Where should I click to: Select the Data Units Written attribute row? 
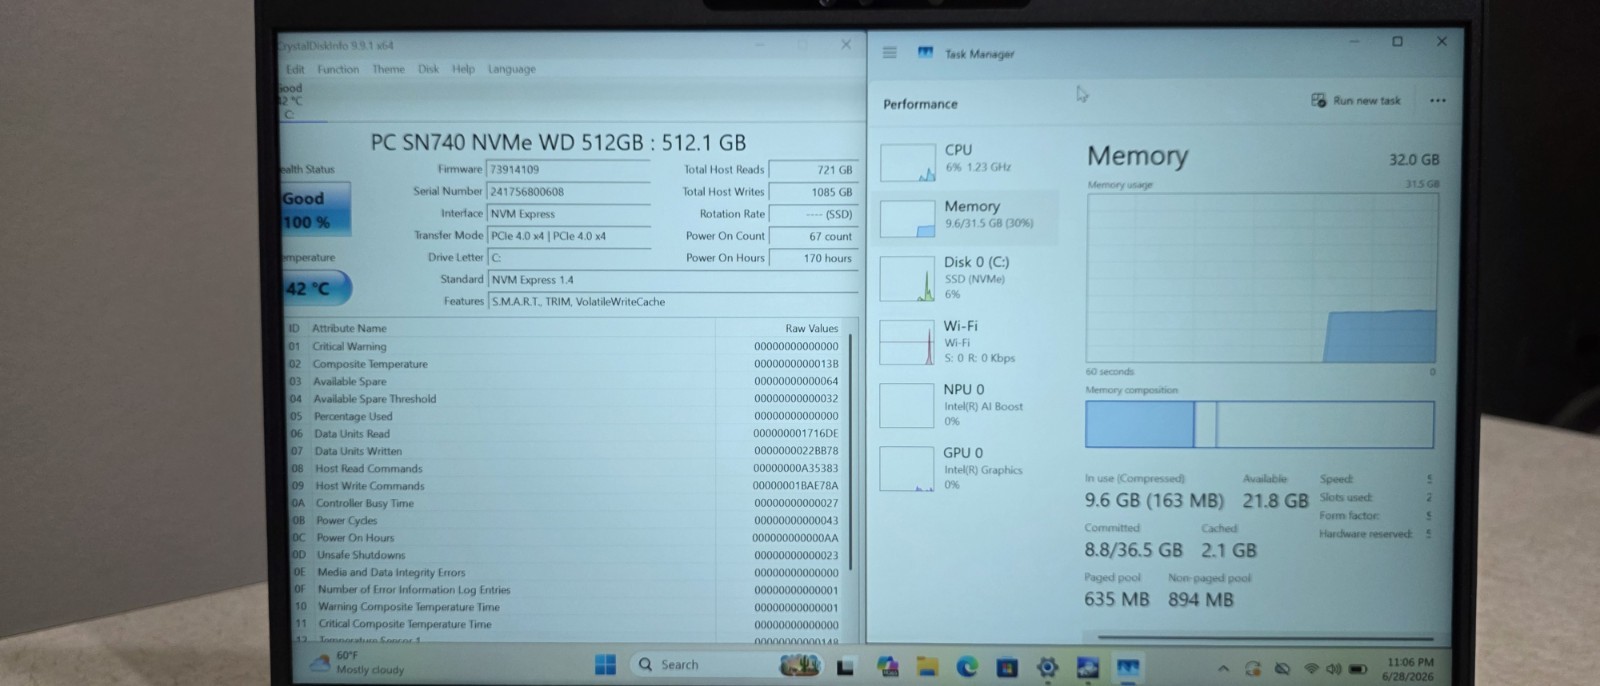(x=565, y=451)
